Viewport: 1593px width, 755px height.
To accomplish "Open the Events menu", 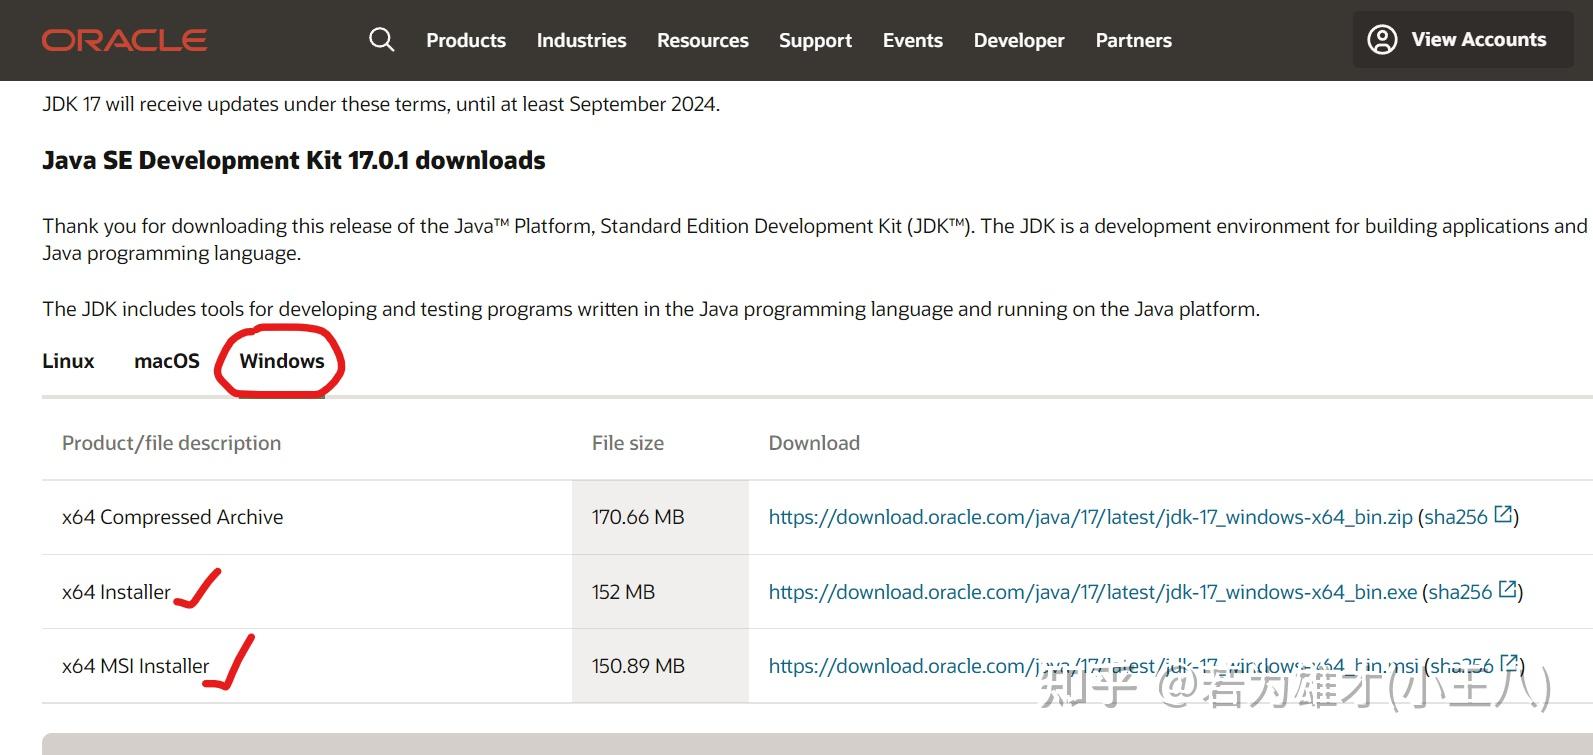I will coord(912,40).
